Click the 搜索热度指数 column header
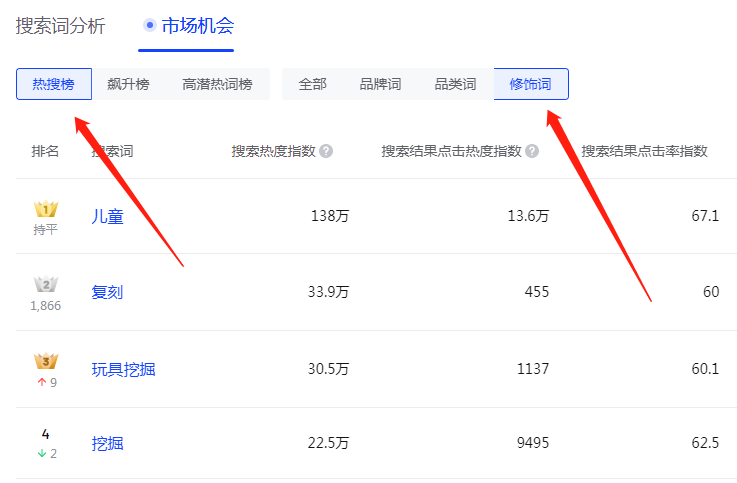737x483 pixels. click(x=273, y=151)
